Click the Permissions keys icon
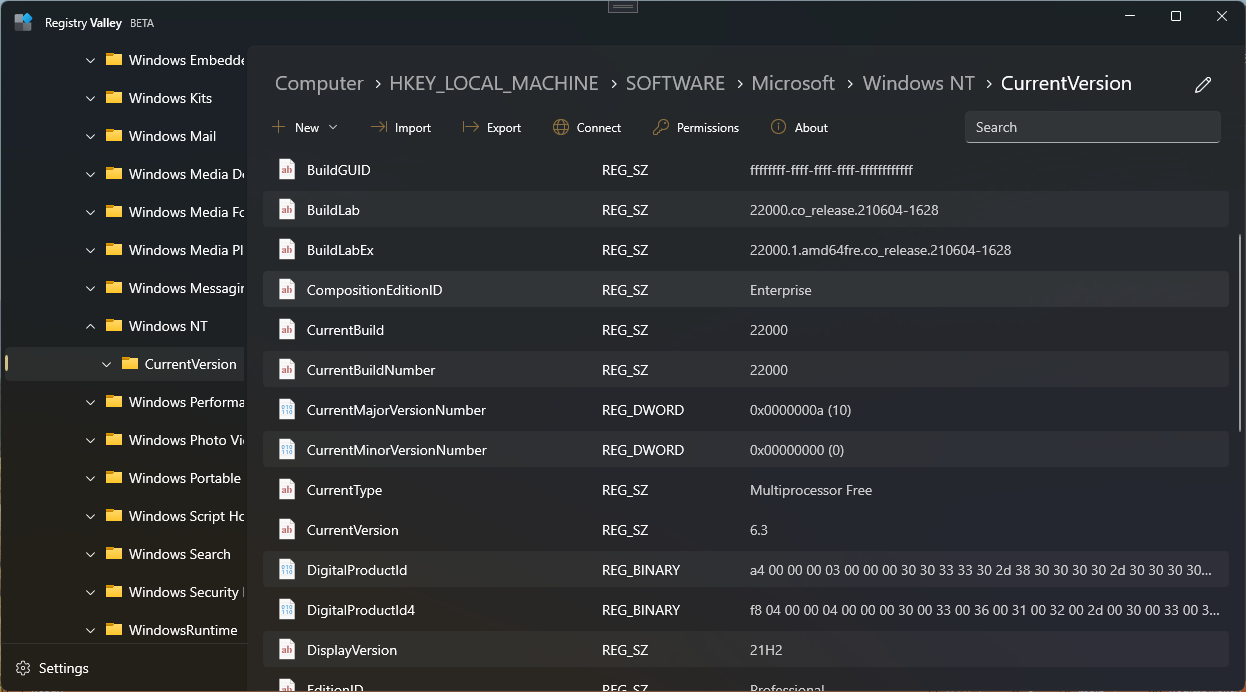 click(x=660, y=127)
